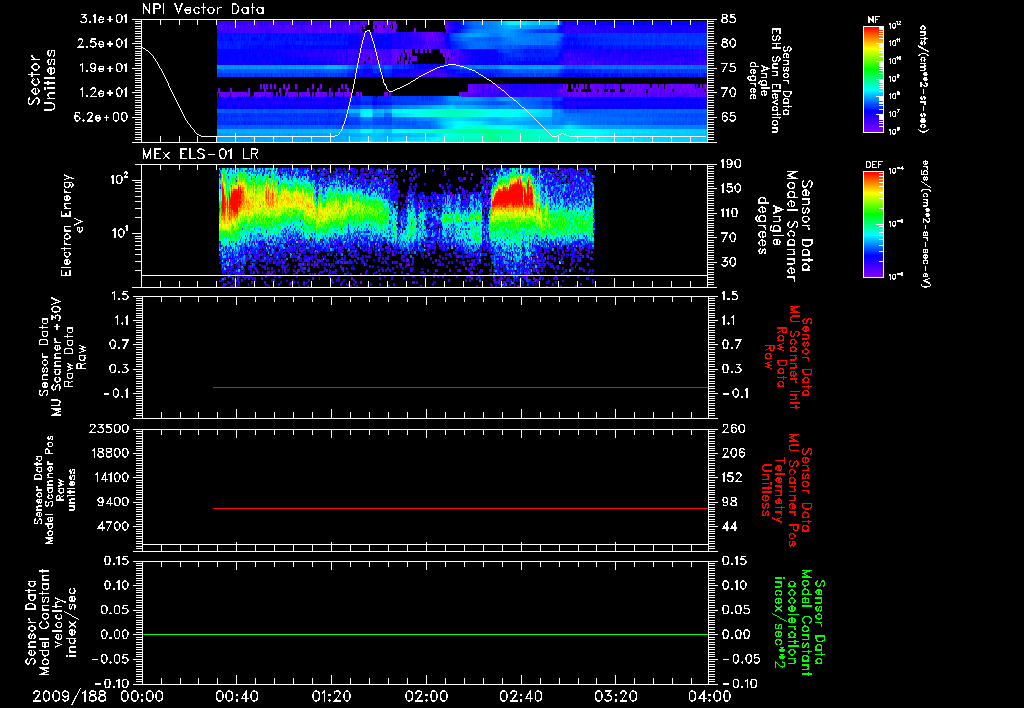
Task: Click the "NF" label above the color bar
Action: [x=873, y=20]
